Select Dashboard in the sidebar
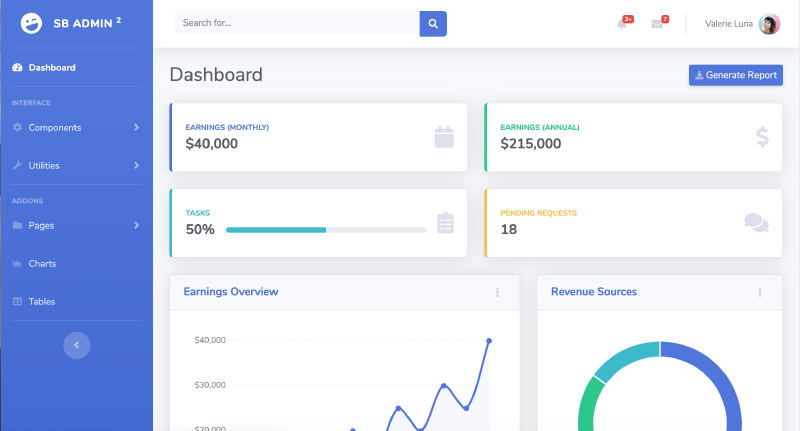The height and width of the screenshot is (431, 800). tap(51, 68)
